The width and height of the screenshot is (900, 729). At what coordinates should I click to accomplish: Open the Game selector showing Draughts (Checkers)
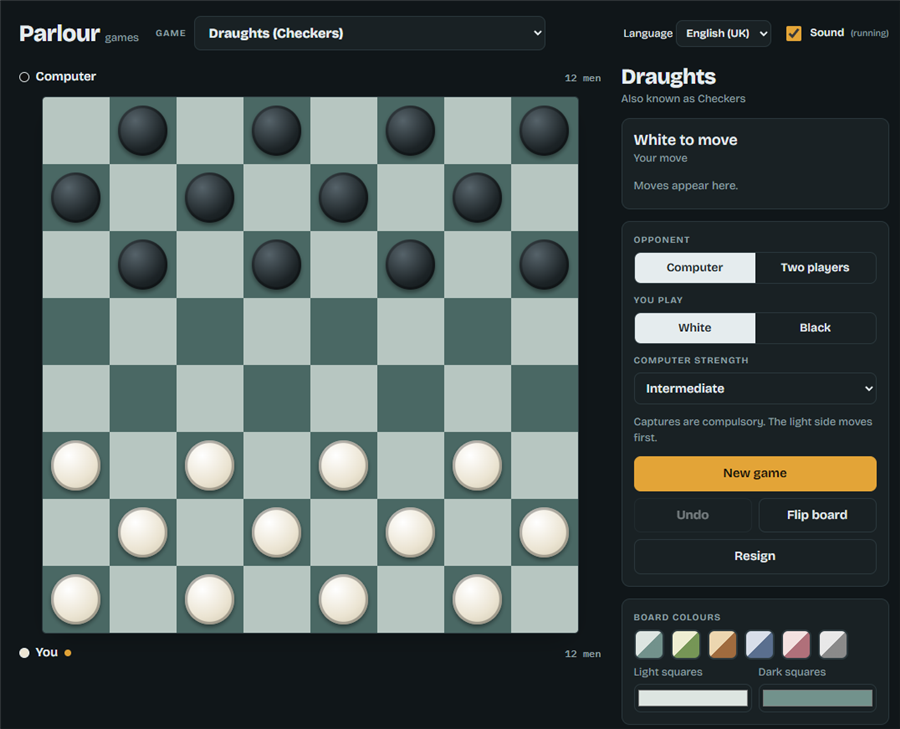(370, 33)
